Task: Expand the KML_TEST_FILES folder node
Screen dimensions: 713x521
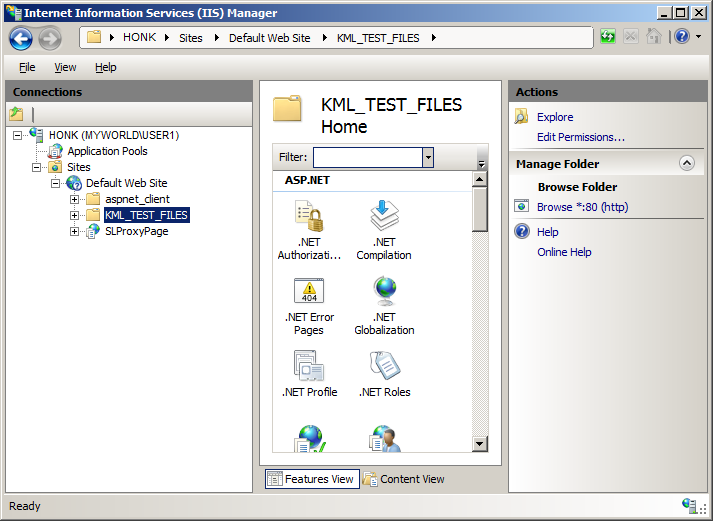Action: point(75,215)
